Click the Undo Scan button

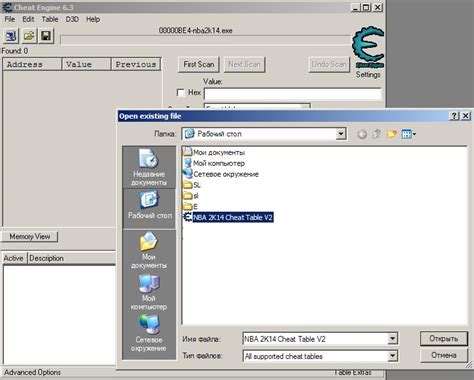point(329,64)
